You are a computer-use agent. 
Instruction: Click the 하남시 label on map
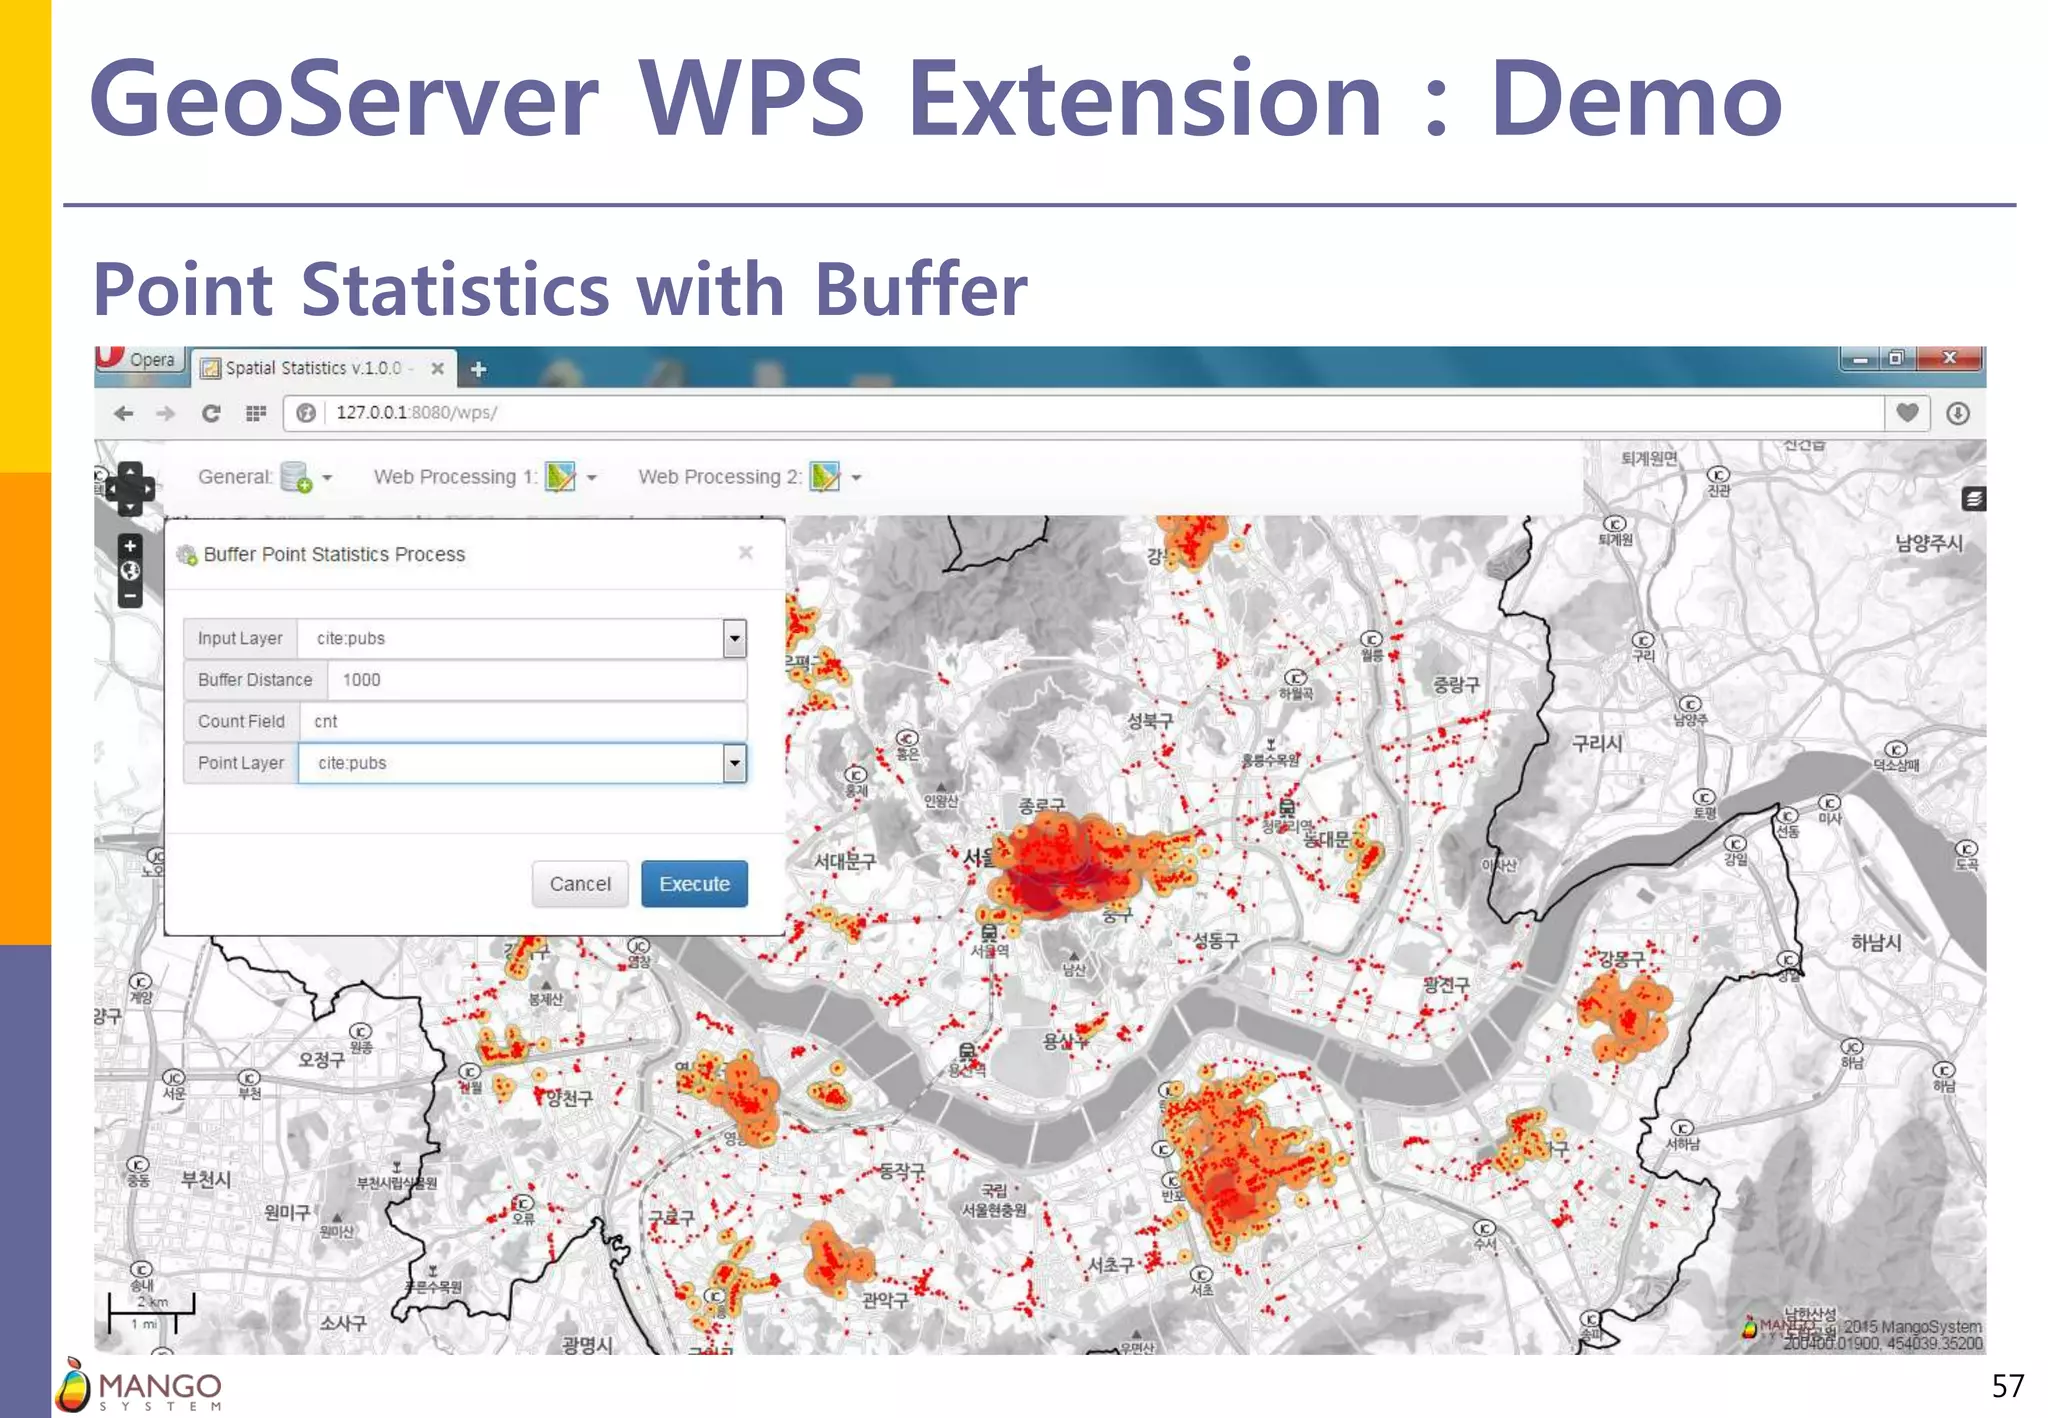pos(1876,942)
